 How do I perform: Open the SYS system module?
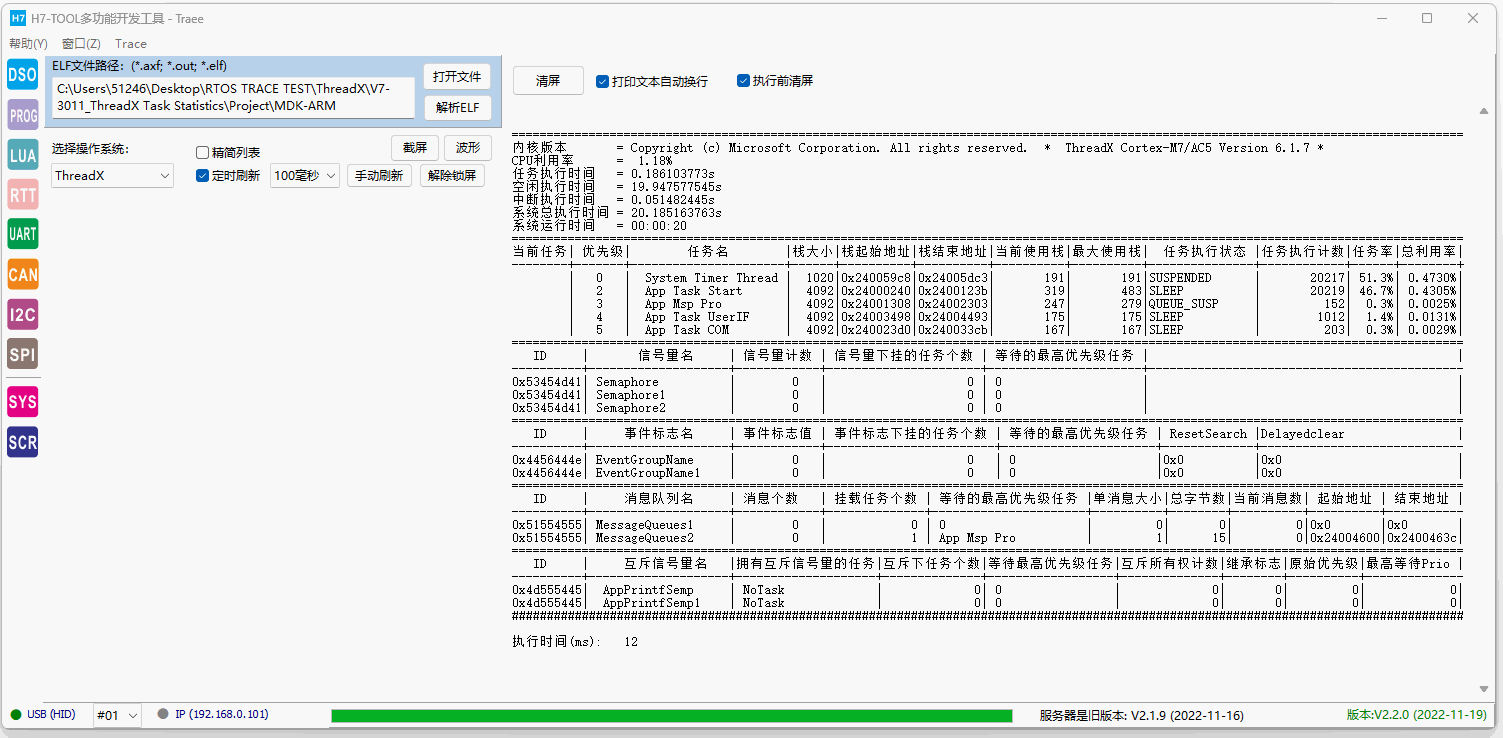(22, 402)
